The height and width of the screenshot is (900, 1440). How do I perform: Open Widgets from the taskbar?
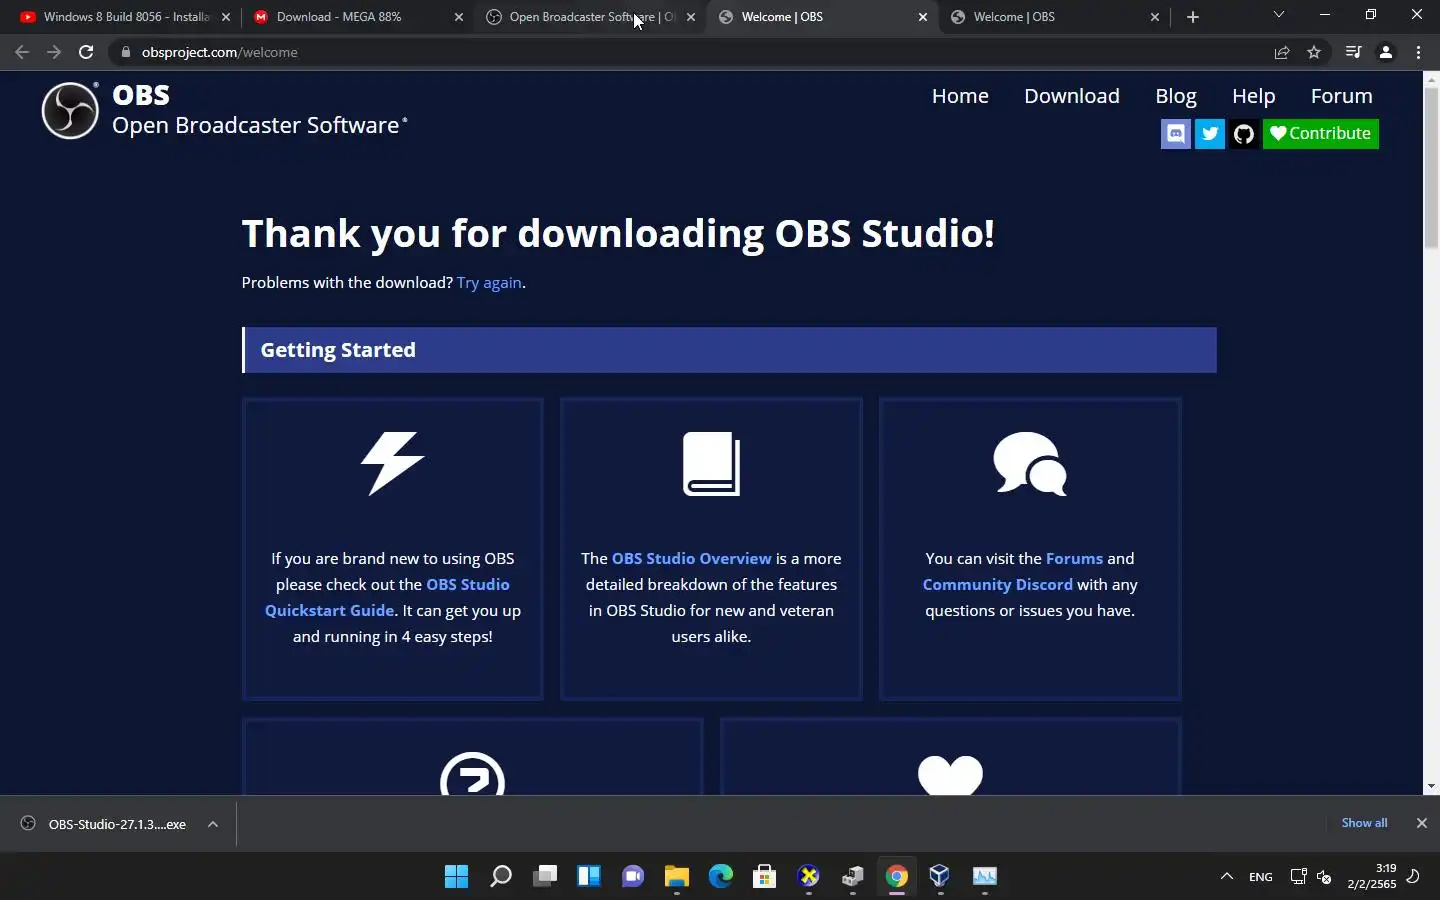(589, 877)
